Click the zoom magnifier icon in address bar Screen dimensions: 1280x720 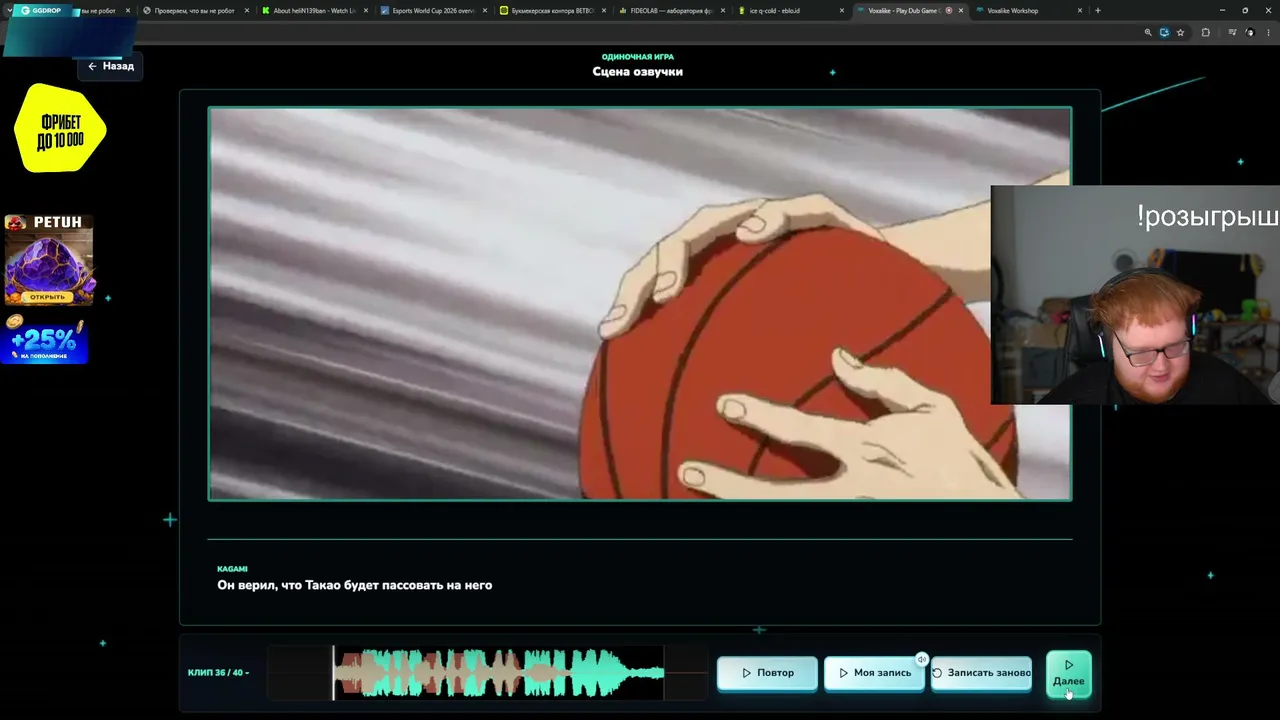[1148, 33]
